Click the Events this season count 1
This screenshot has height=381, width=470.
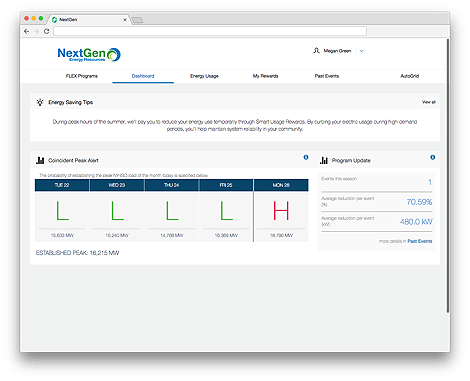pyautogui.click(x=430, y=182)
